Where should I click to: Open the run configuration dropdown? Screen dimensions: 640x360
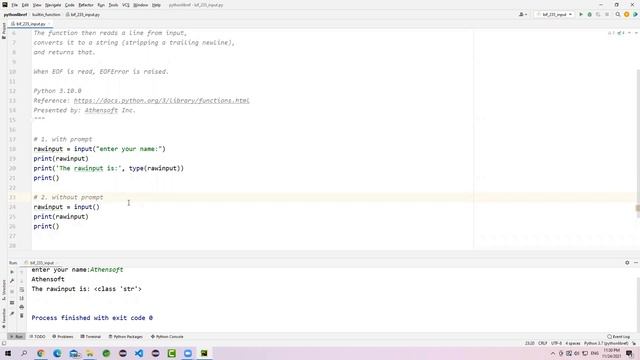[554, 14]
